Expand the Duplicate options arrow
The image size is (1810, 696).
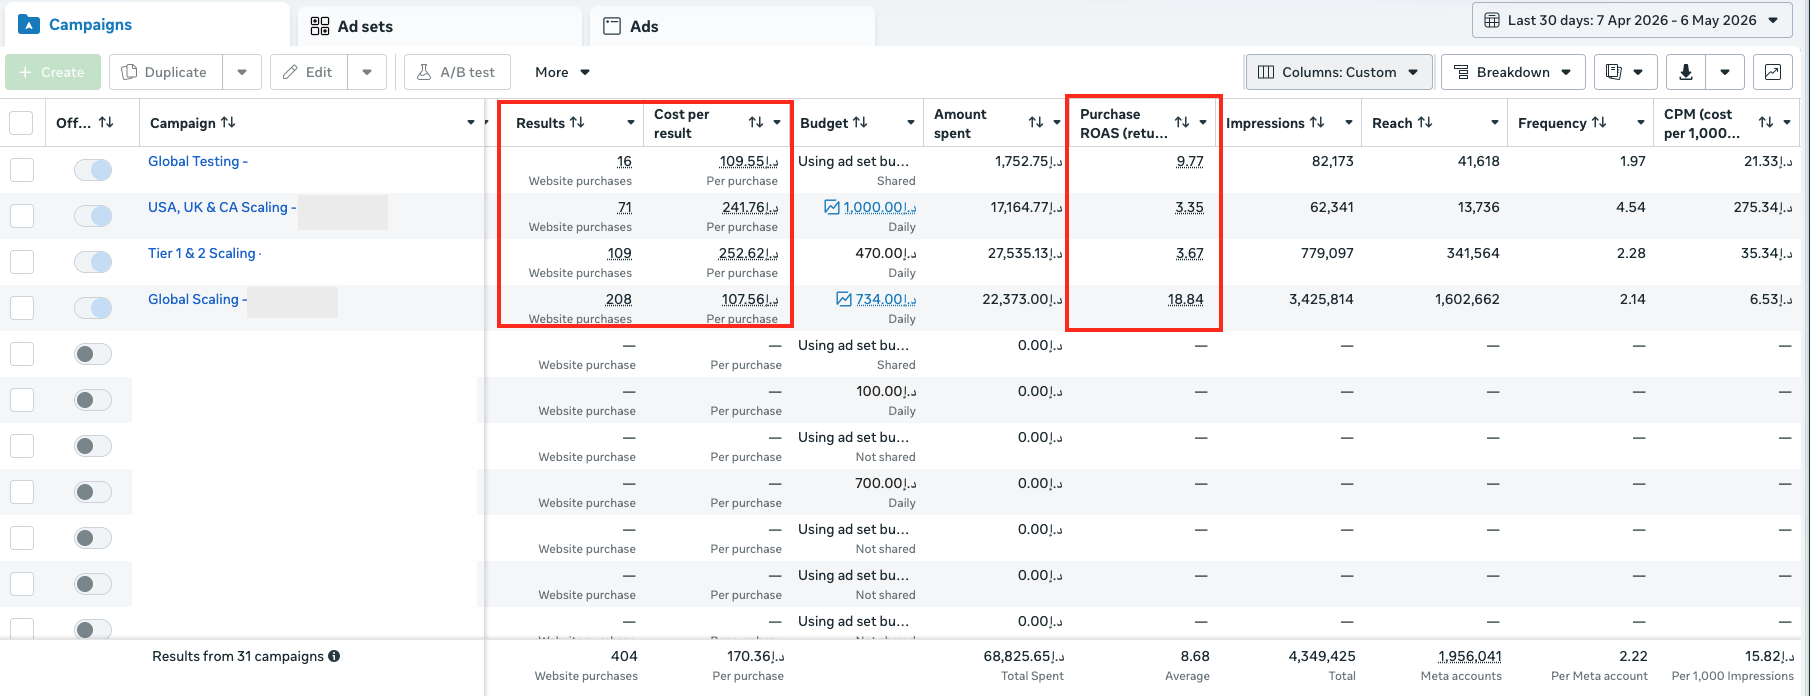coord(242,72)
